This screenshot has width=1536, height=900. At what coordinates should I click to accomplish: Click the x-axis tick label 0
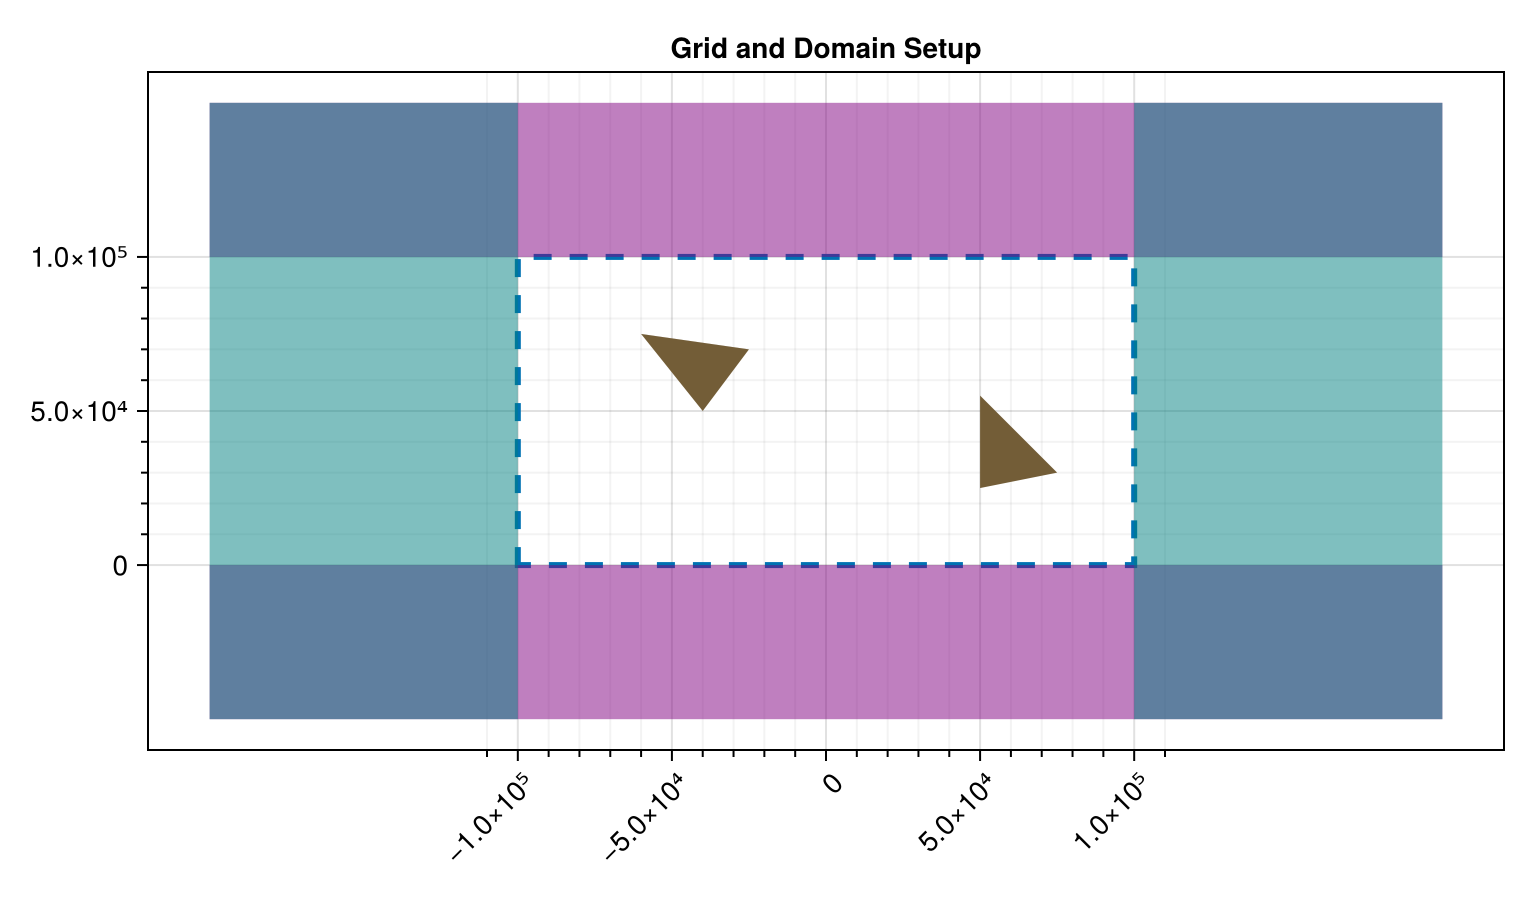point(832,783)
